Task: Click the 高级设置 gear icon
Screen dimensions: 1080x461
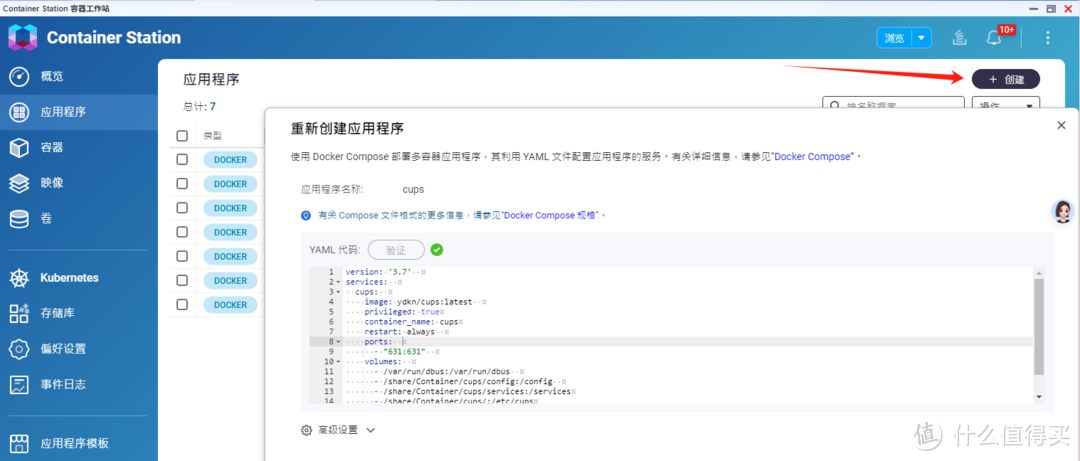Action: click(307, 430)
